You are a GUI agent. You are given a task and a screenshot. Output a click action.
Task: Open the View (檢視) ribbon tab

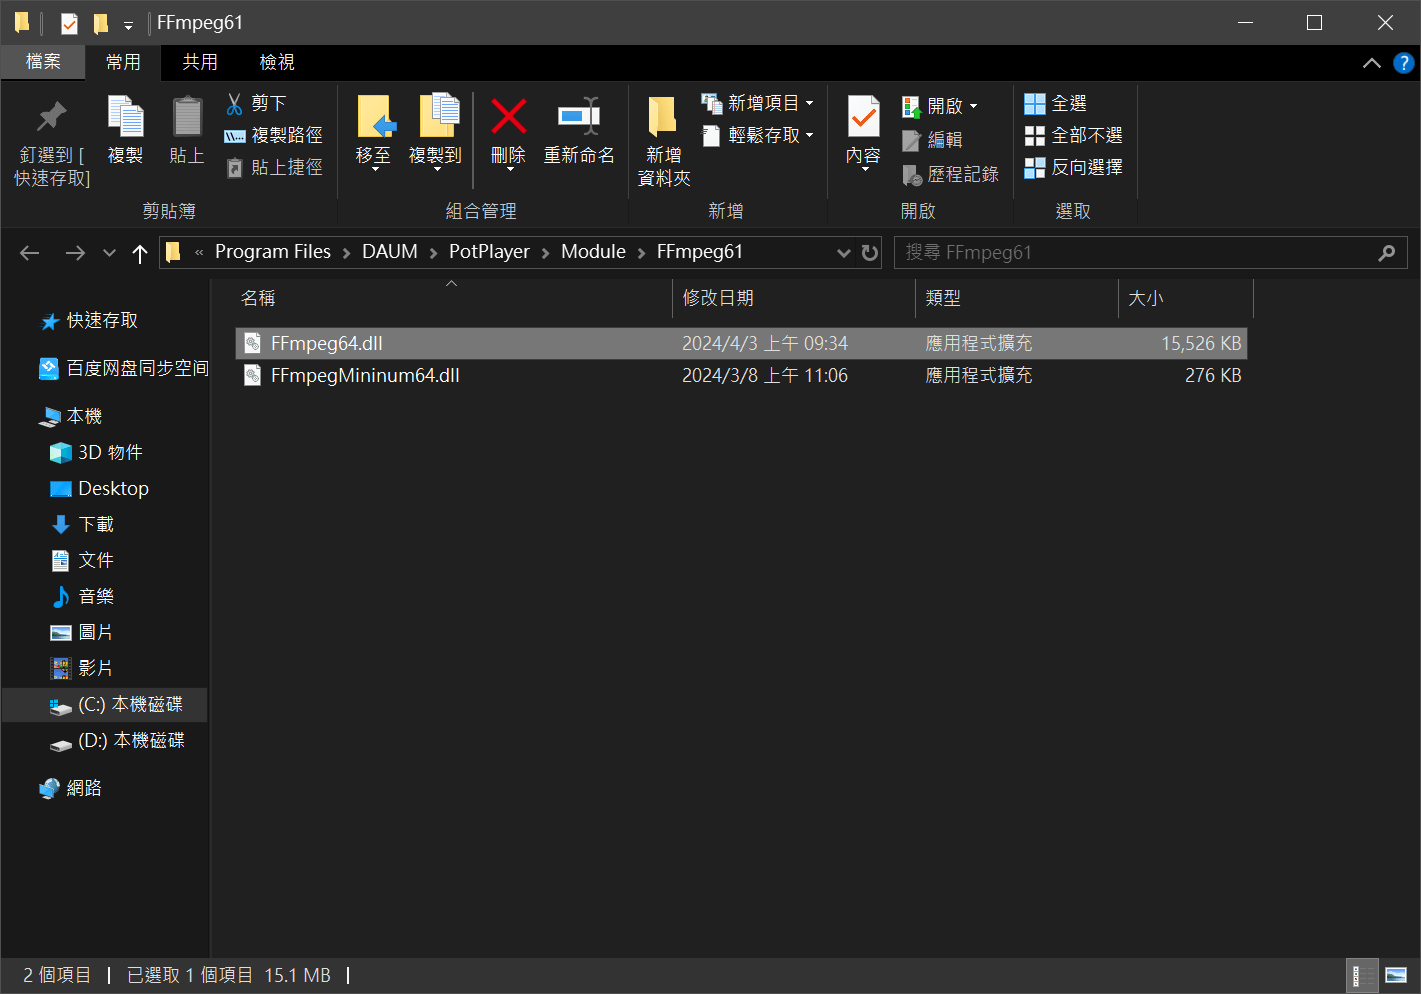pyautogui.click(x=277, y=62)
